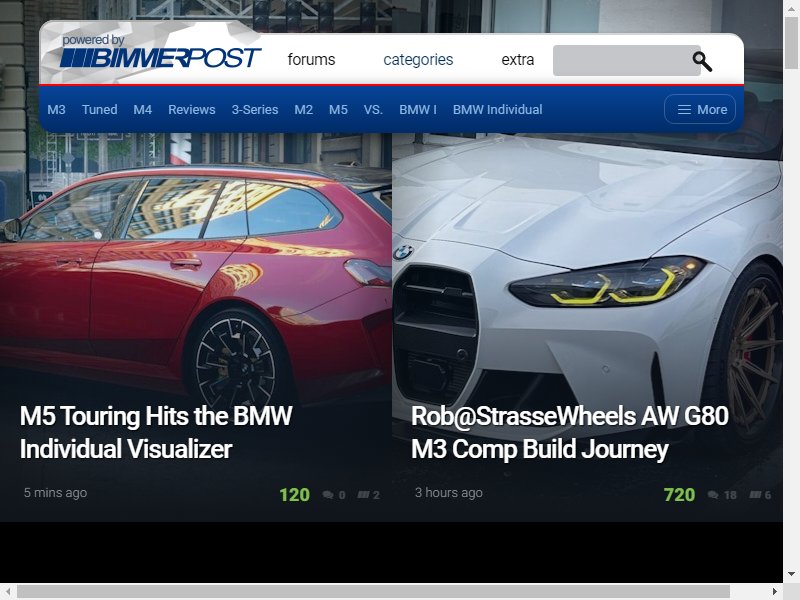Open M5 Touring Hits the BMW Individual Visualizer article
This screenshot has width=800, height=600.
click(x=156, y=433)
